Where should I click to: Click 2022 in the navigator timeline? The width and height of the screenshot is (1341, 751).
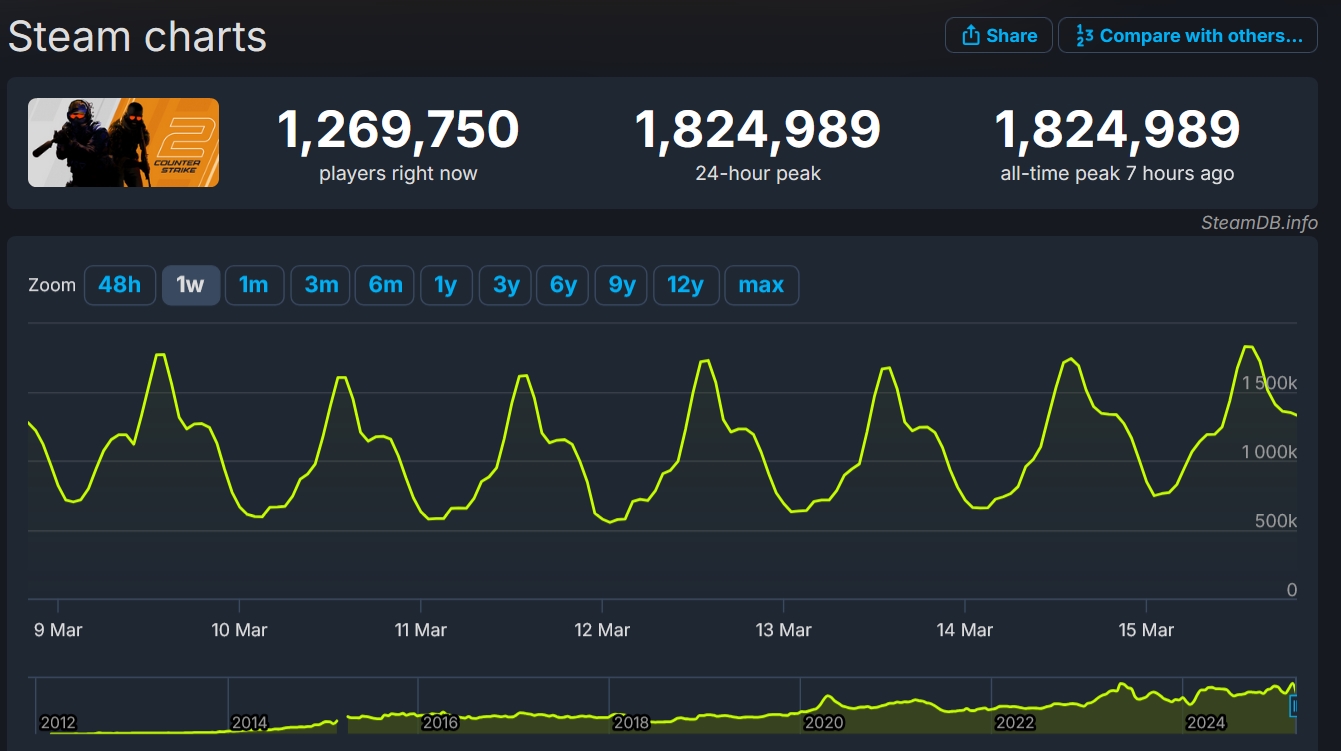click(1014, 723)
